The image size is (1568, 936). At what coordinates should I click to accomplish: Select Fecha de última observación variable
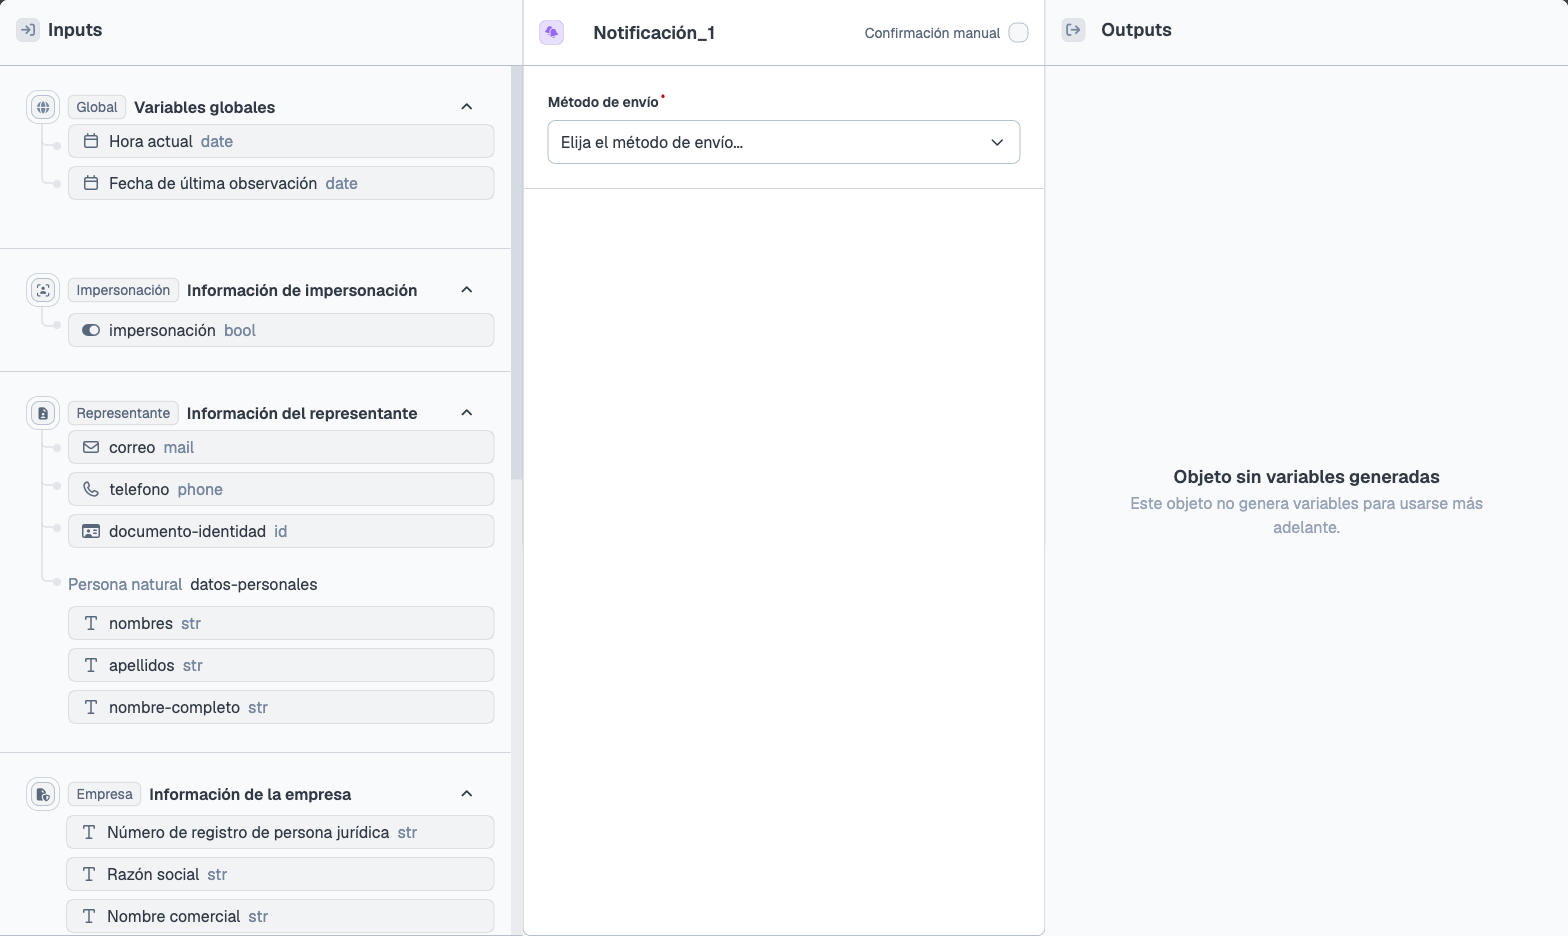click(x=281, y=183)
